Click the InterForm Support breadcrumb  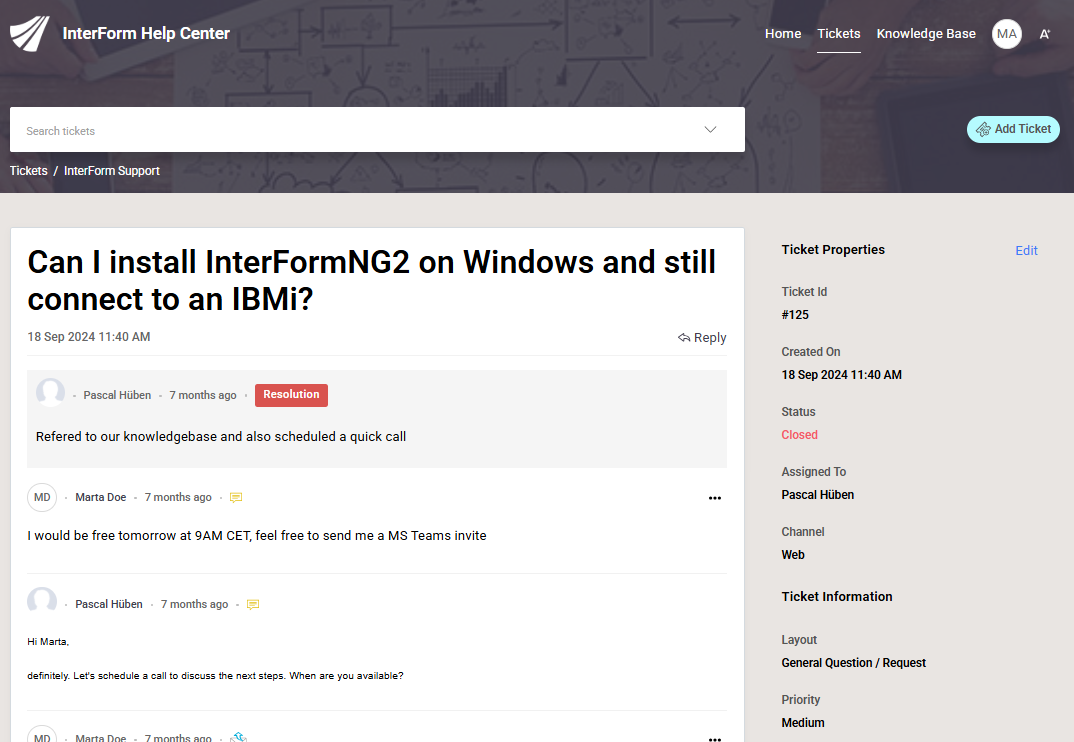(112, 171)
